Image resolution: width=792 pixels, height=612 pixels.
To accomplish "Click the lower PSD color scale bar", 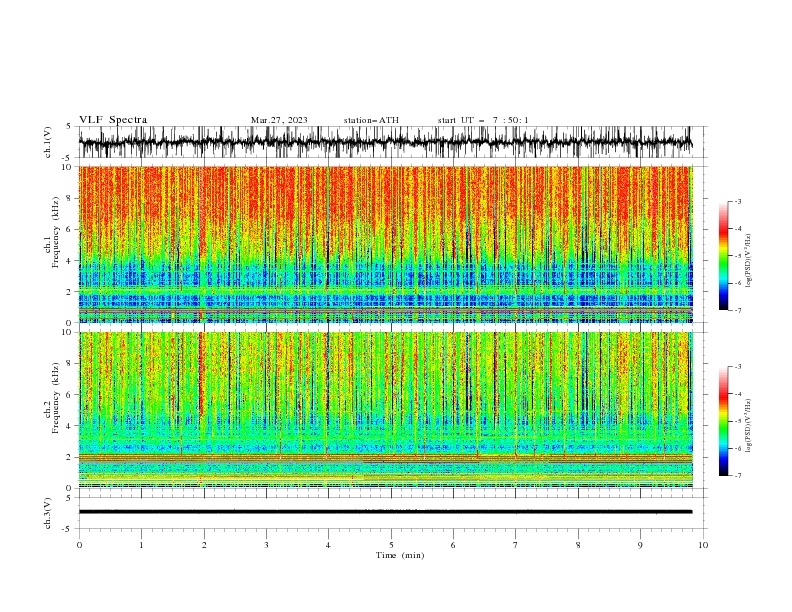I will (x=723, y=421).
